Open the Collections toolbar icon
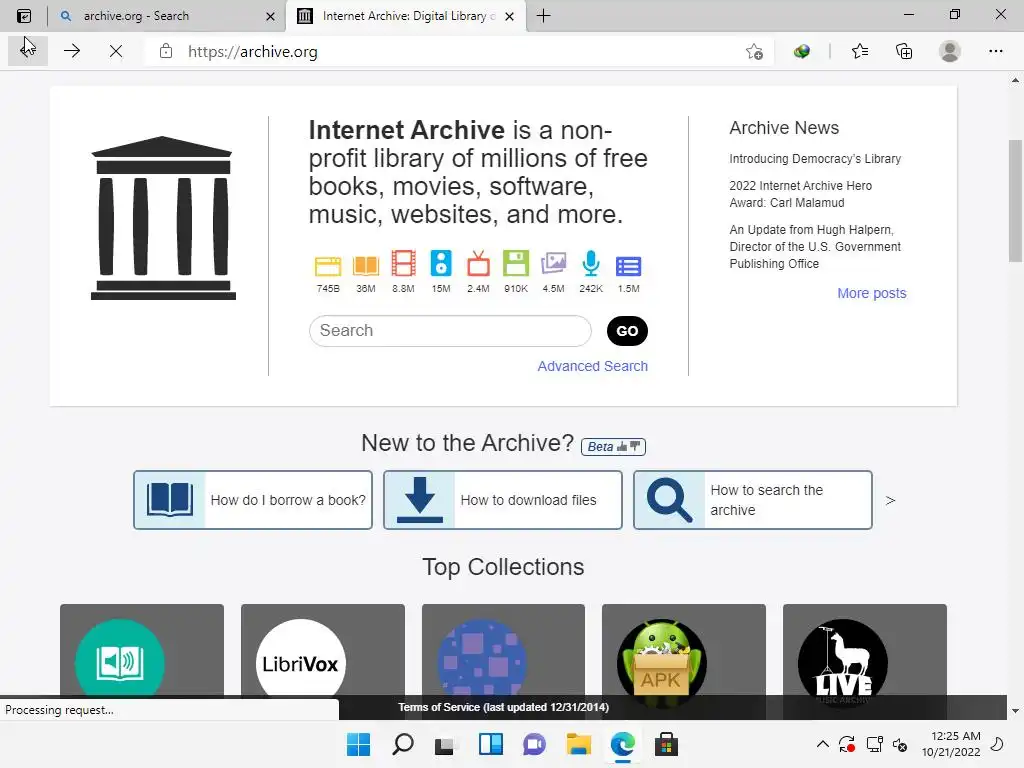Image resolution: width=1024 pixels, height=768 pixels. (x=904, y=51)
